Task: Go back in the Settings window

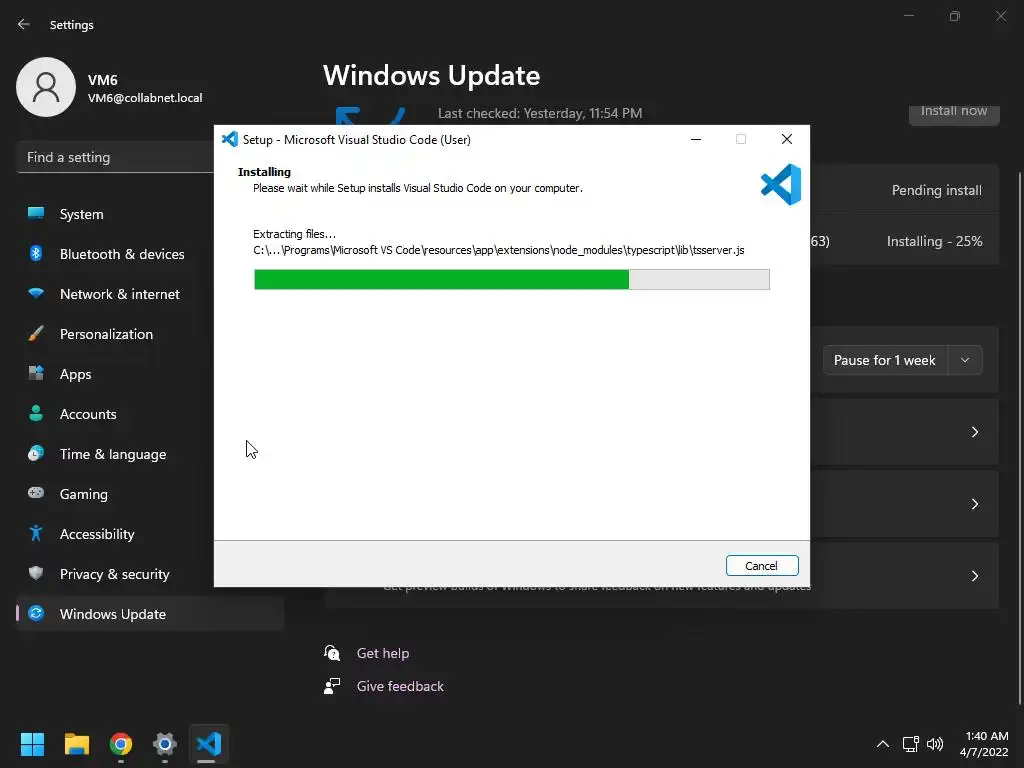Action: (24, 24)
